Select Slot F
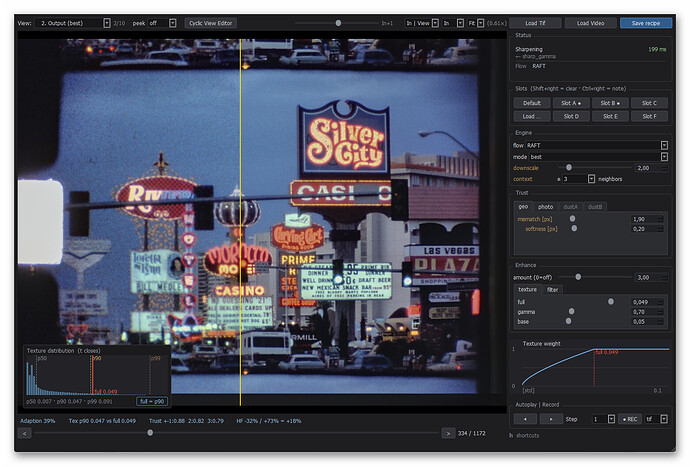The image size is (690, 467). (649, 117)
